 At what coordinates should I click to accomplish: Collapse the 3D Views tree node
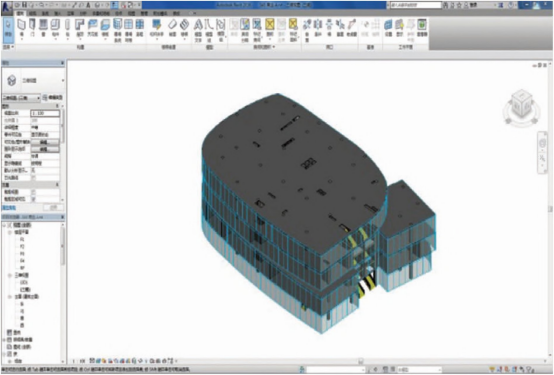pos(10,275)
